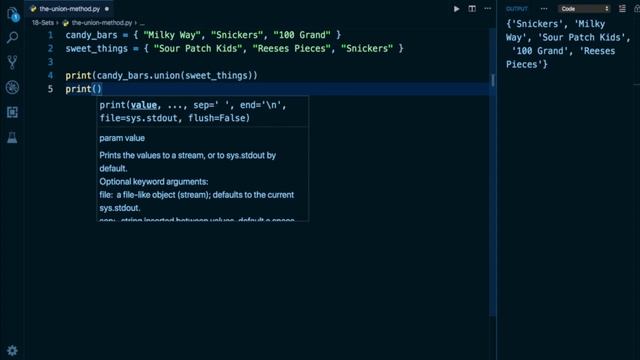Click line number 1 in the gutter
Screen dimensions: 640x360
(51, 35)
